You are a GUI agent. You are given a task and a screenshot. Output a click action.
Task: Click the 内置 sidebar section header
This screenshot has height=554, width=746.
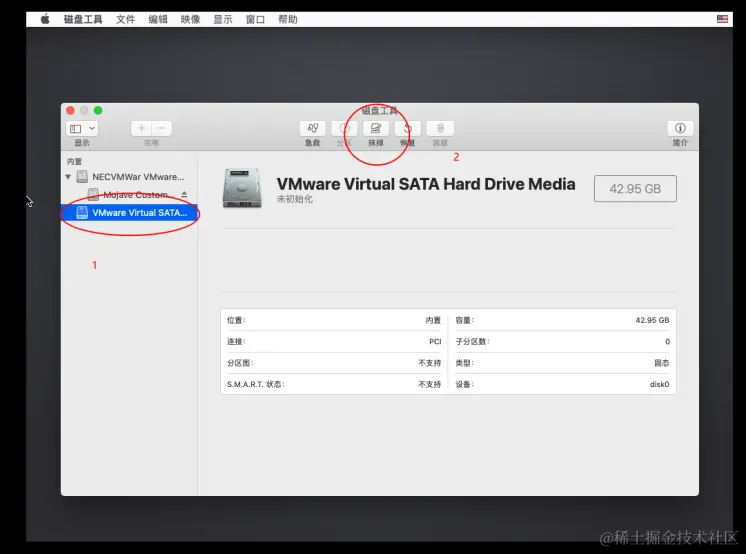[x=75, y=162]
